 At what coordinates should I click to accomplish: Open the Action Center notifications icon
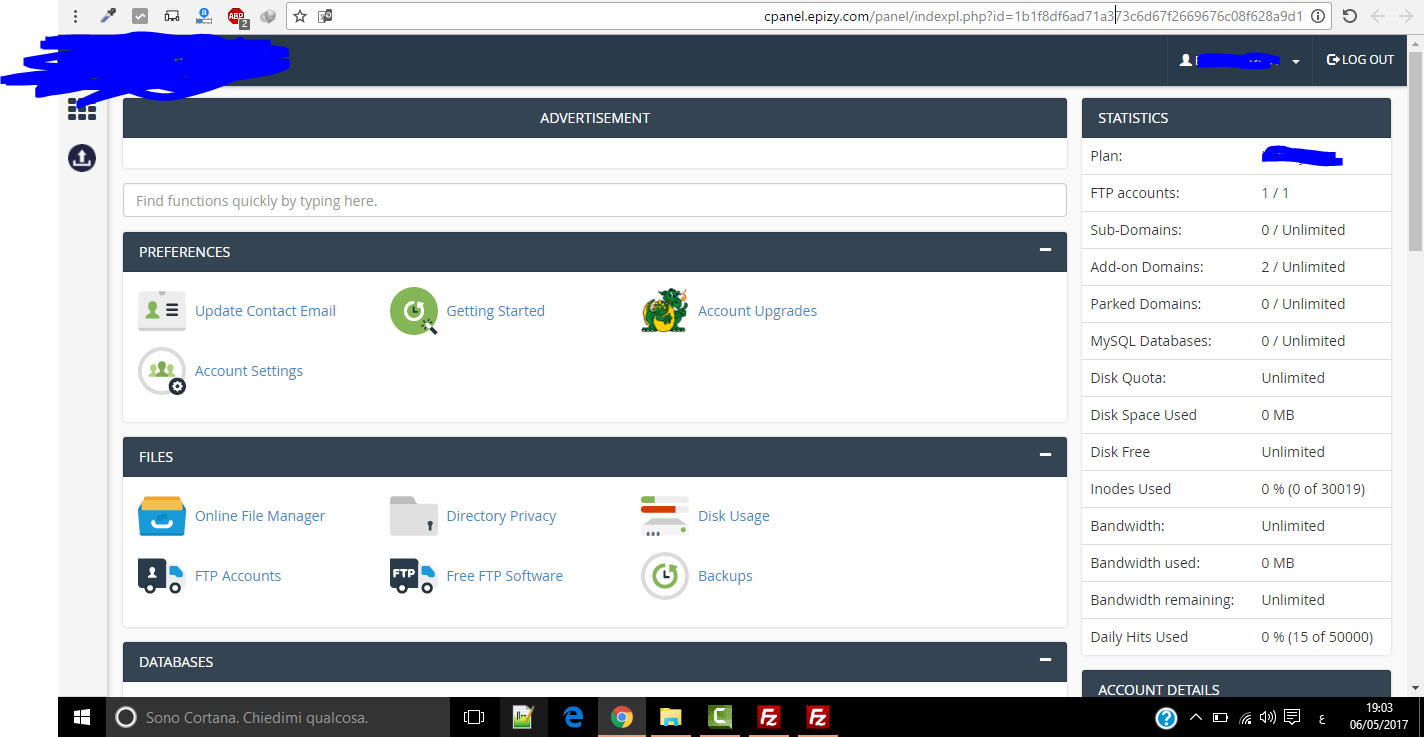point(1293,717)
